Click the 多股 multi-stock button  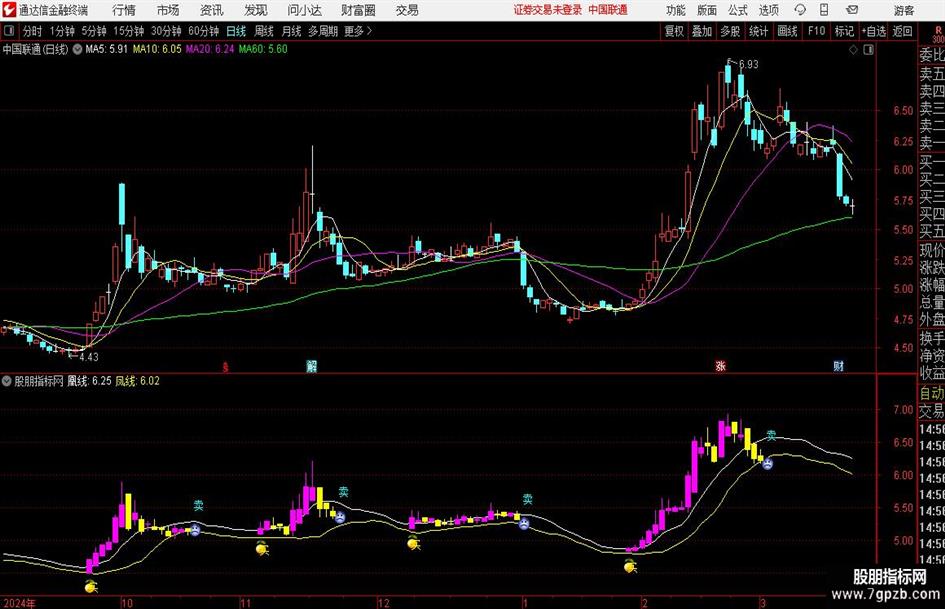(x=730, y=31)
